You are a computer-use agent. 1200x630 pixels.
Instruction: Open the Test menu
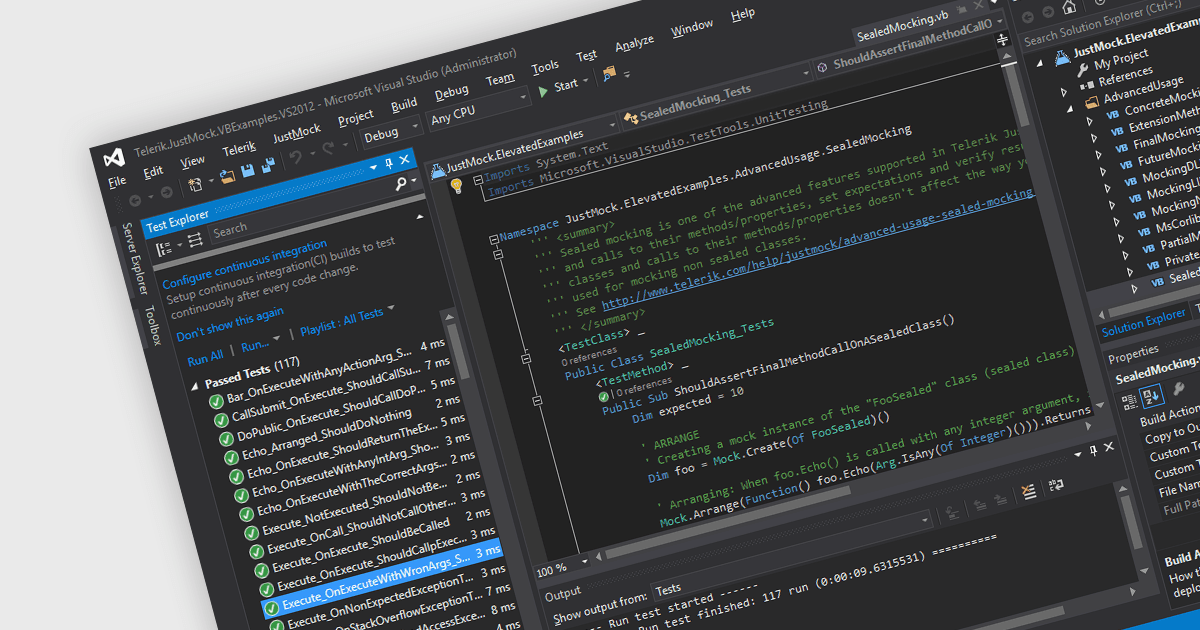click(x=587, y=56)
